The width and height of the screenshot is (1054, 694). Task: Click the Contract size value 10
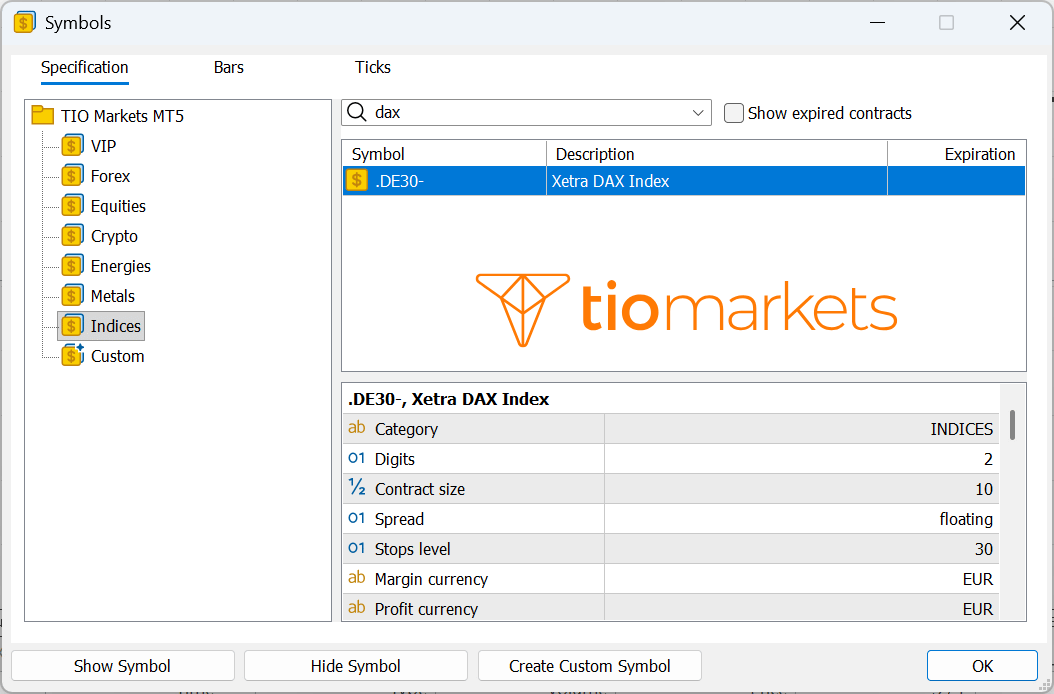click(984, 489)
